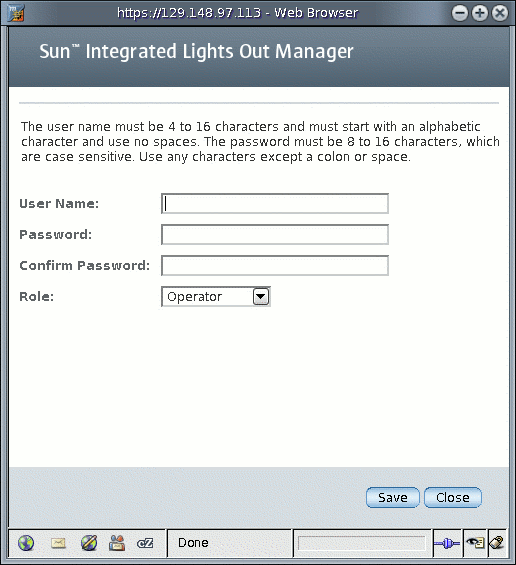Image resolution: width=516 pixels, height=565 pixels.
Task: Launch the Composer icon in status bar
Action: 89,543
